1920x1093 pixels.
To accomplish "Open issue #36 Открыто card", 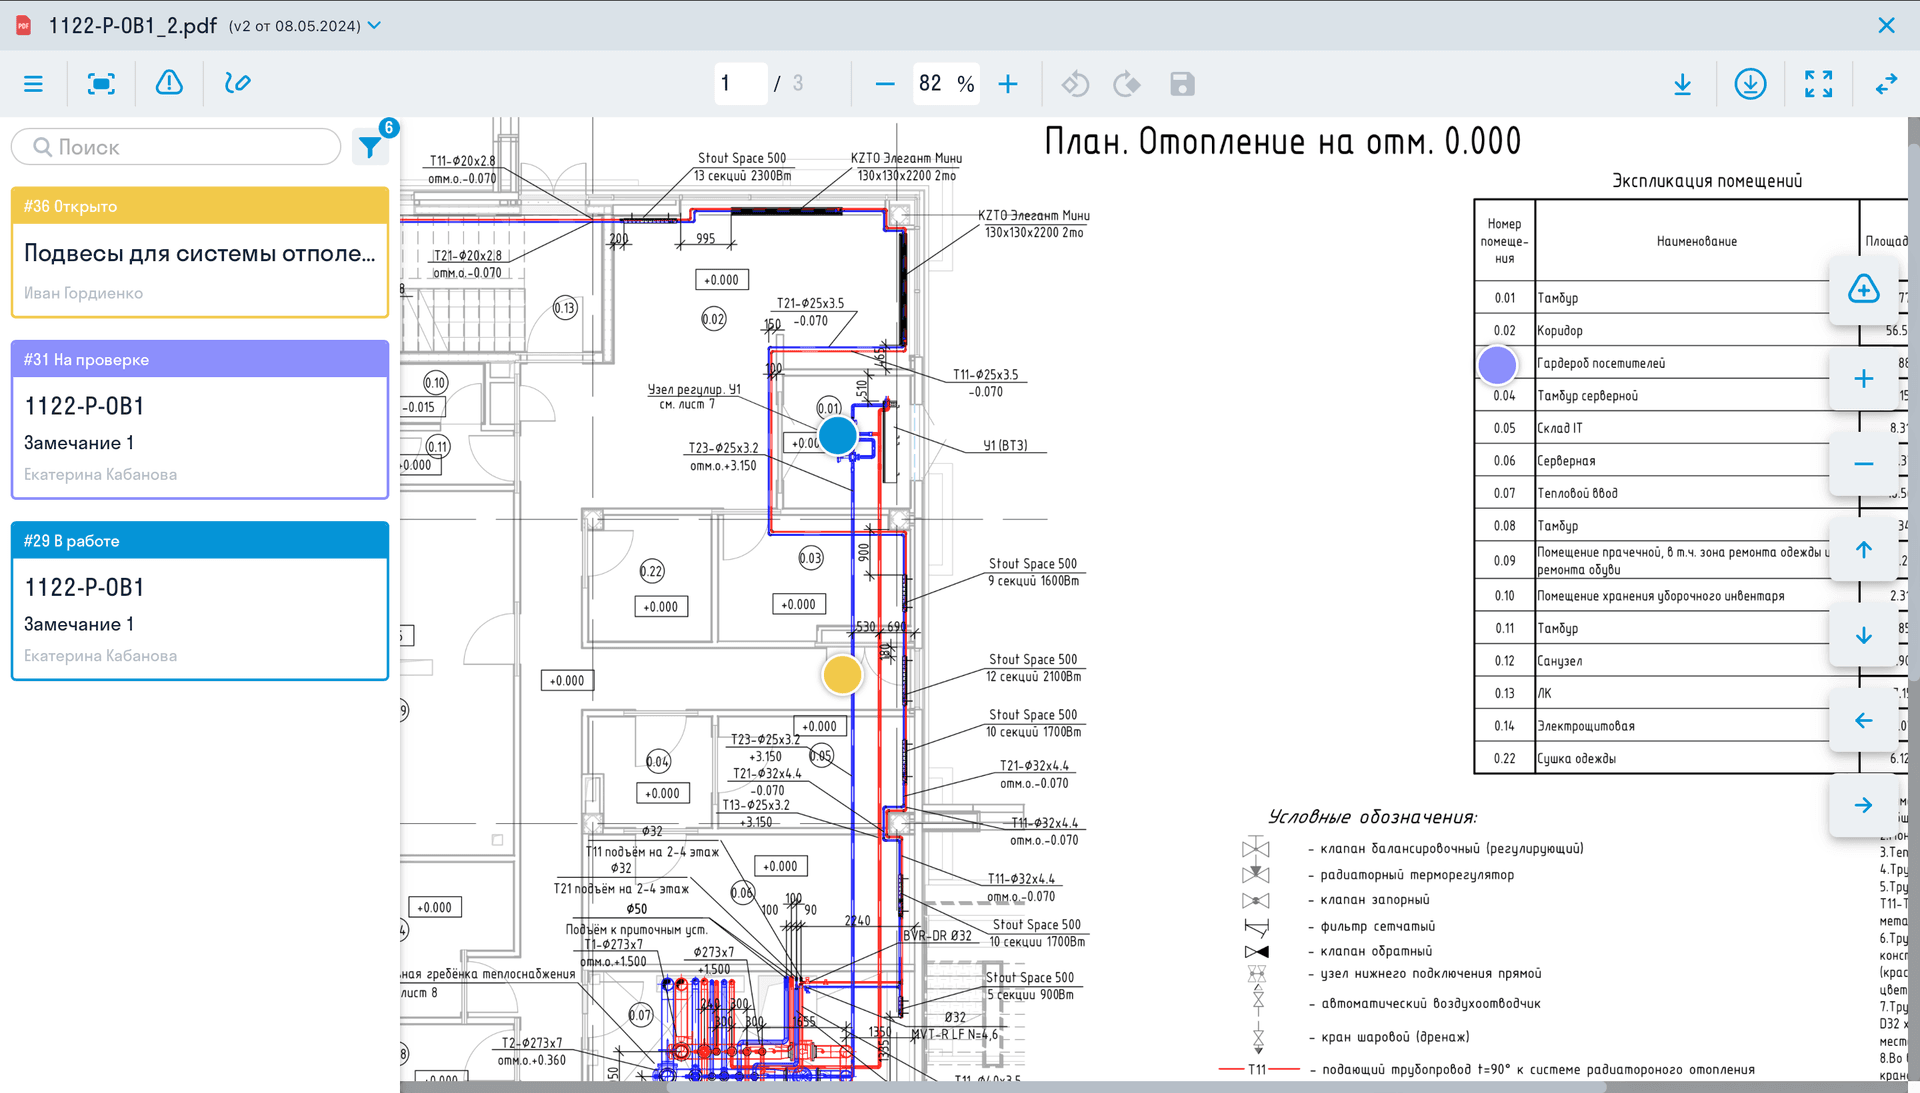I will (200, 253).
